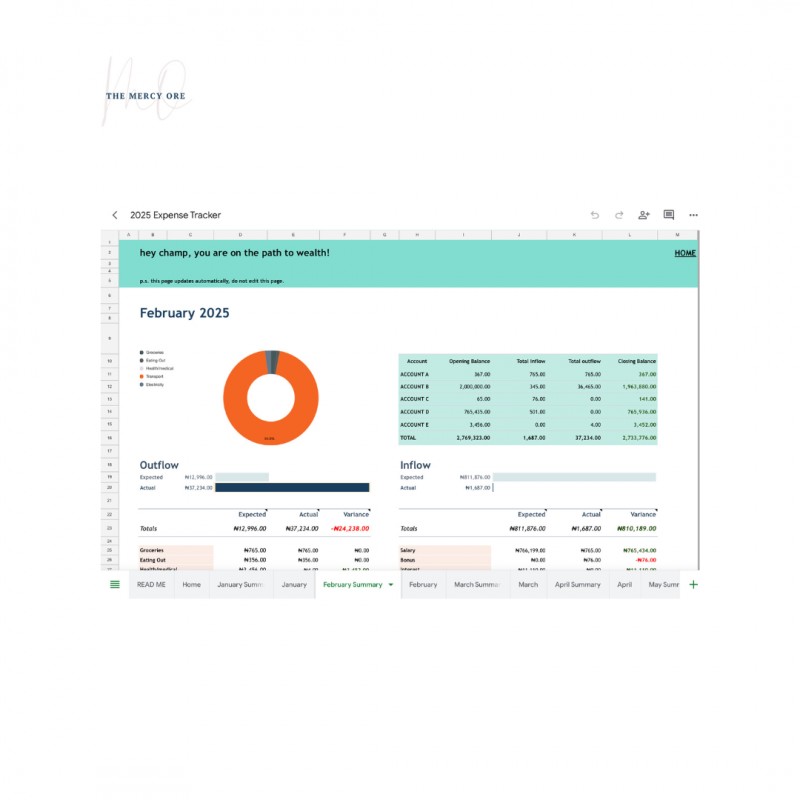Select the Bonus category cell
This screenshot has width=800, height=800.
pos(445,560)
